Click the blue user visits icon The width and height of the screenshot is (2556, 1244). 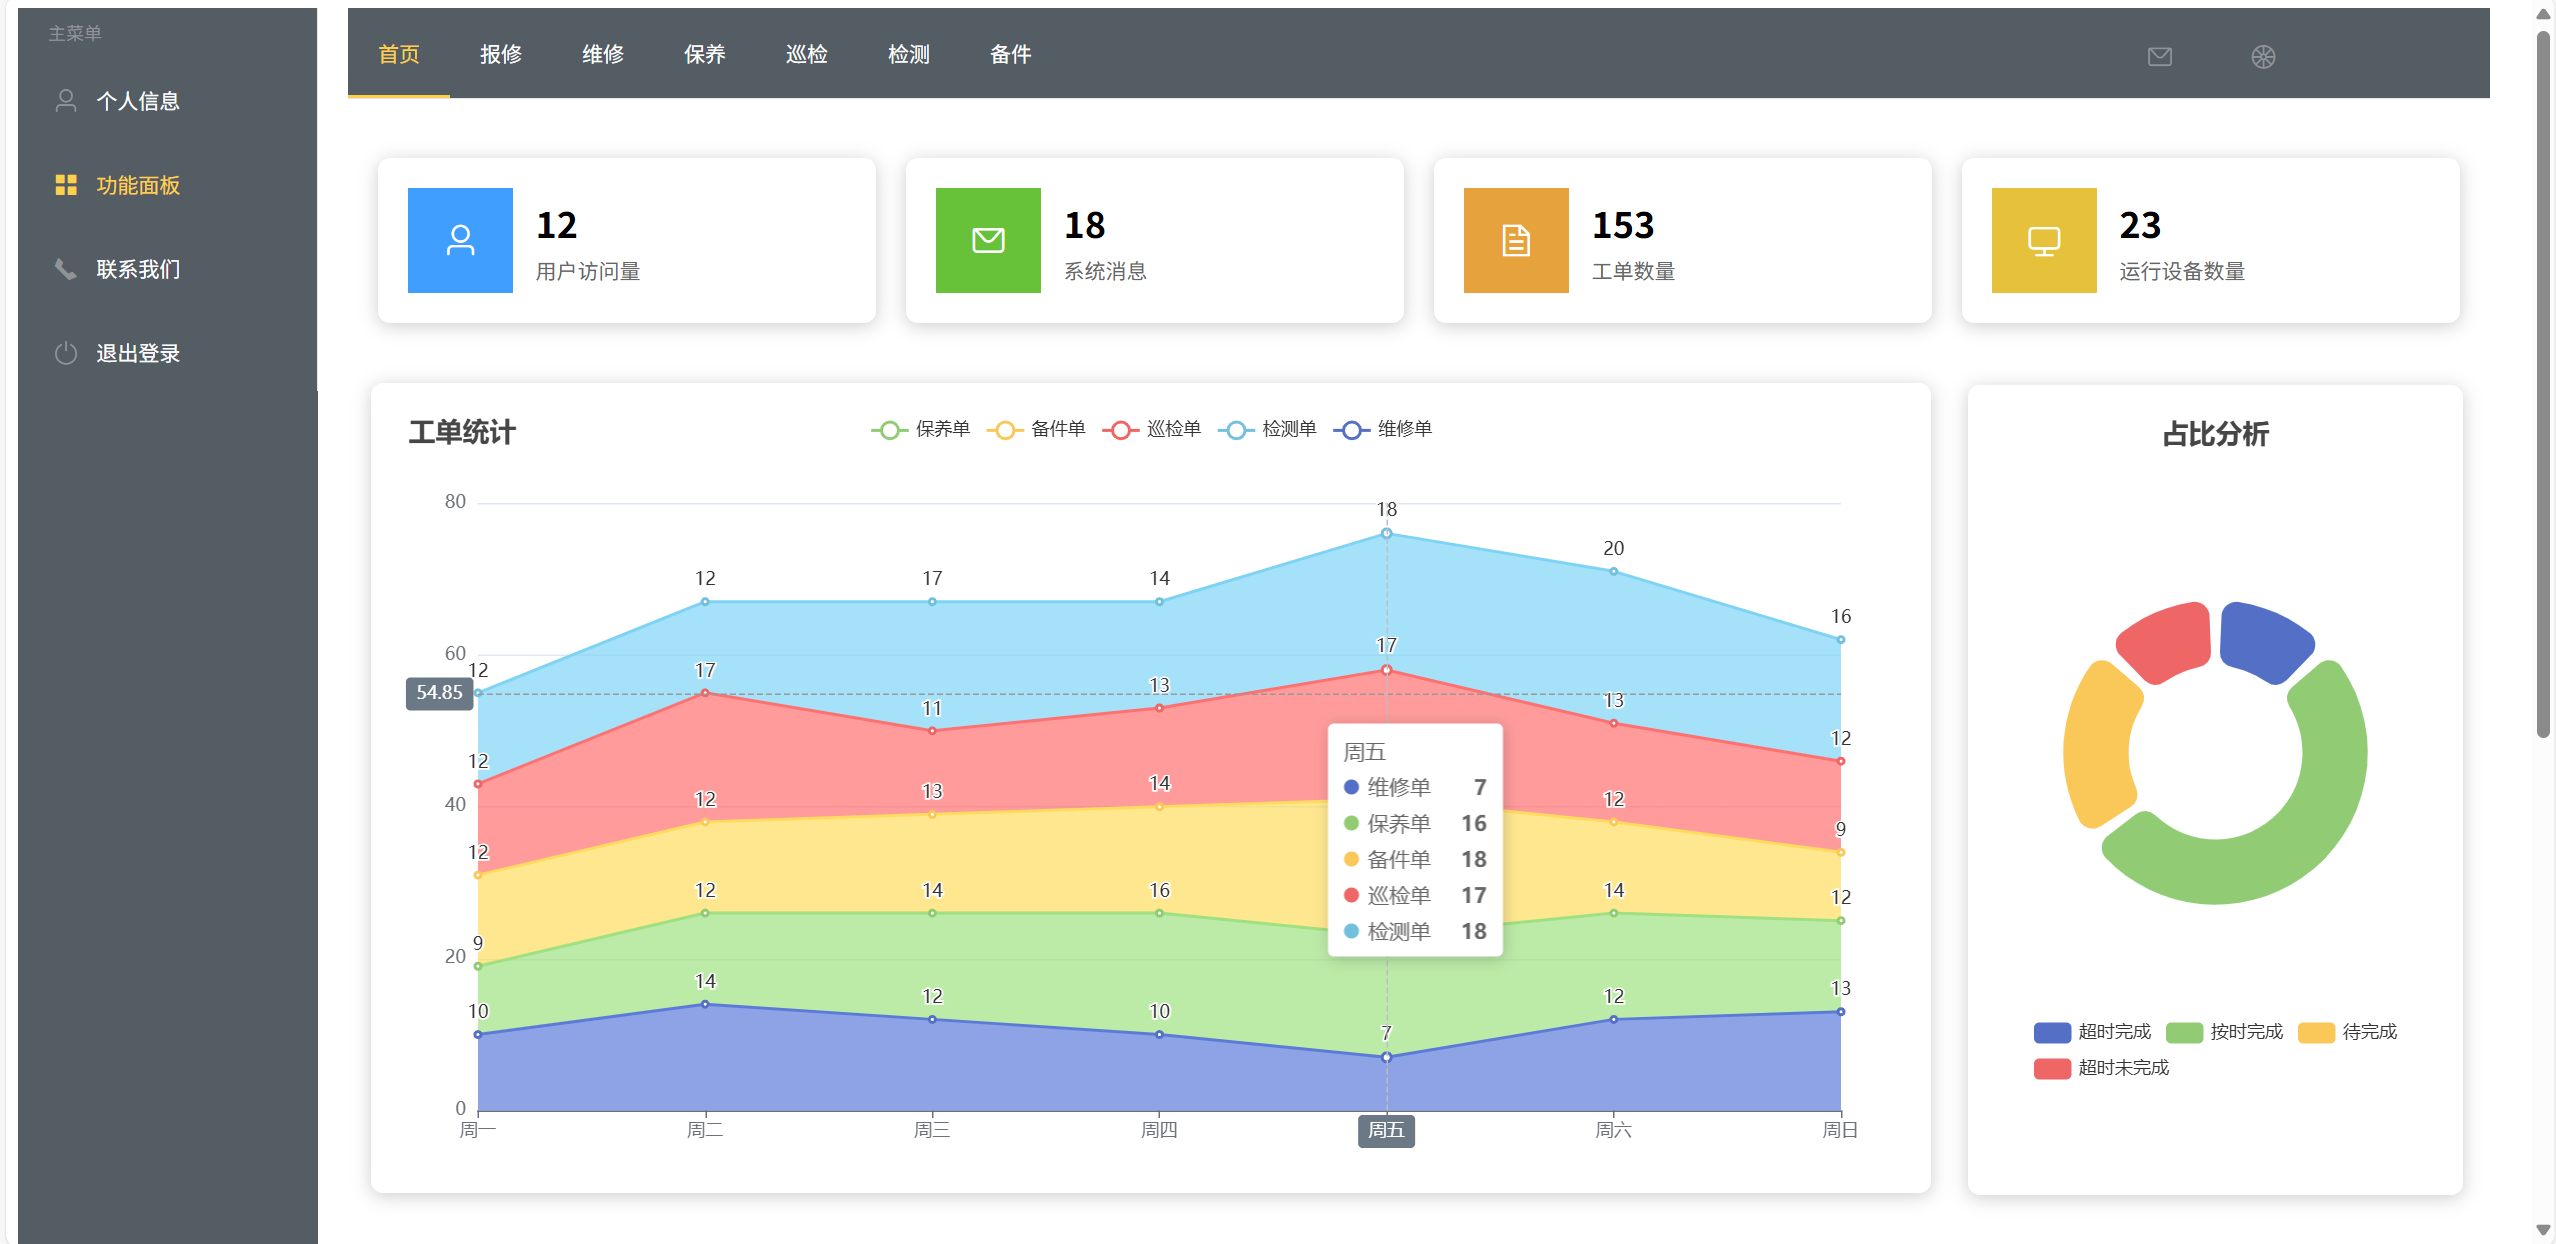point(460,240)
